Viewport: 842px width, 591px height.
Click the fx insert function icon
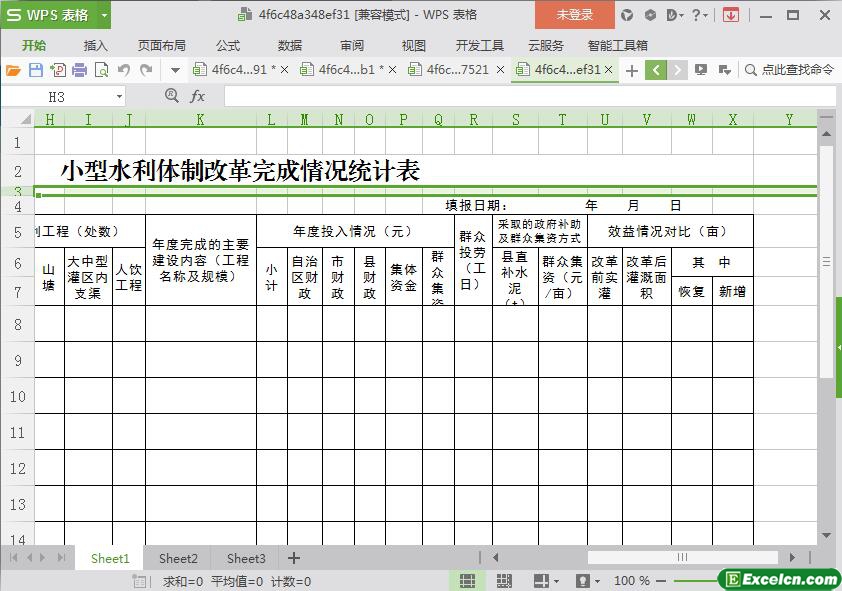[198, 96]
